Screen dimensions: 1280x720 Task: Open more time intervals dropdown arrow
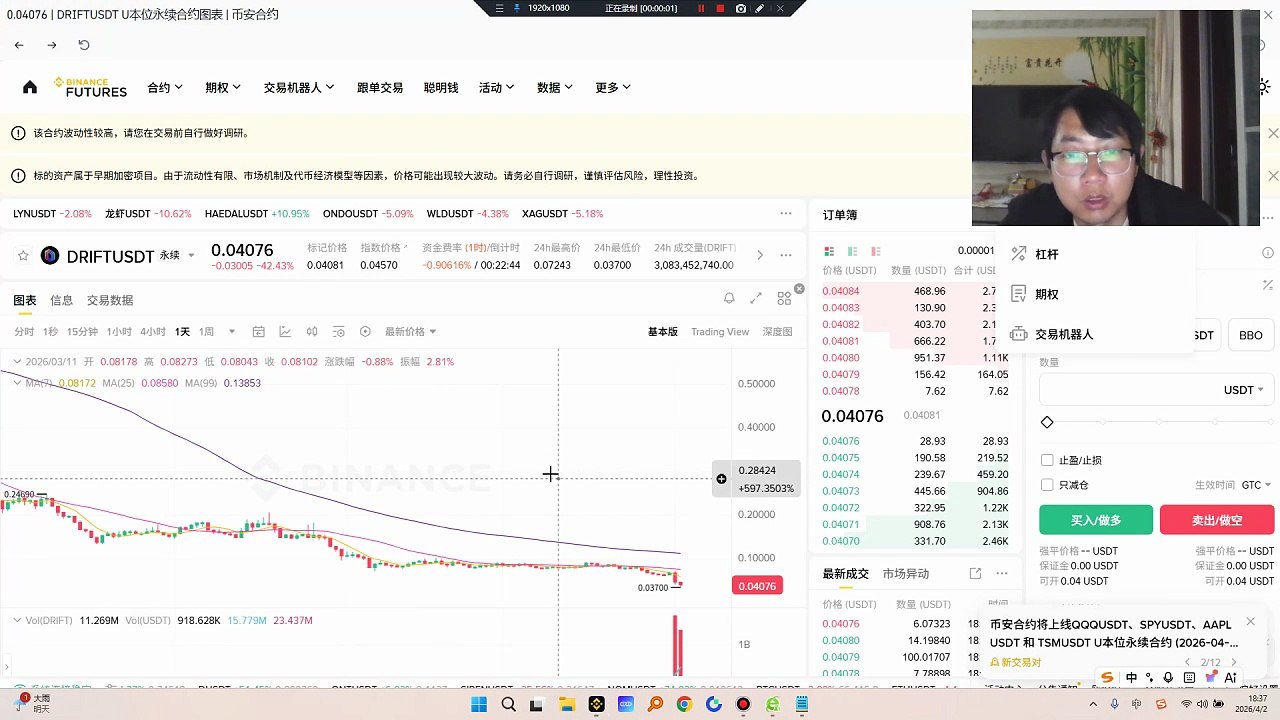coord(232,332)
